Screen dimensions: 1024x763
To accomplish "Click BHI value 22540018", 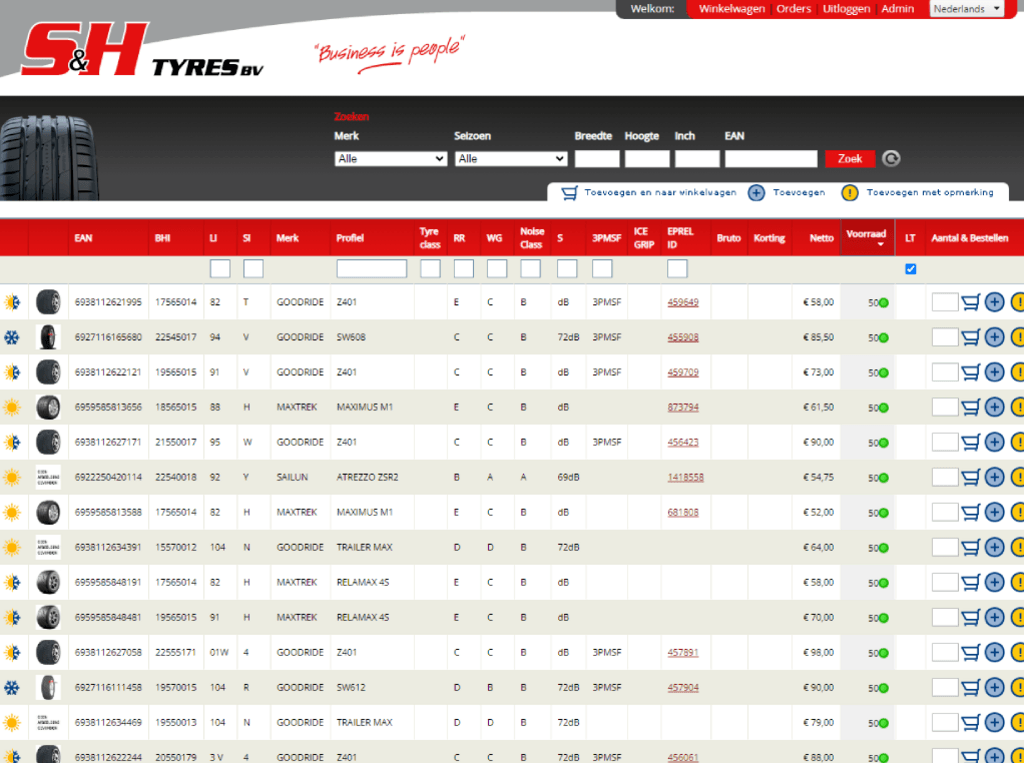I will (x=176, y=477).
